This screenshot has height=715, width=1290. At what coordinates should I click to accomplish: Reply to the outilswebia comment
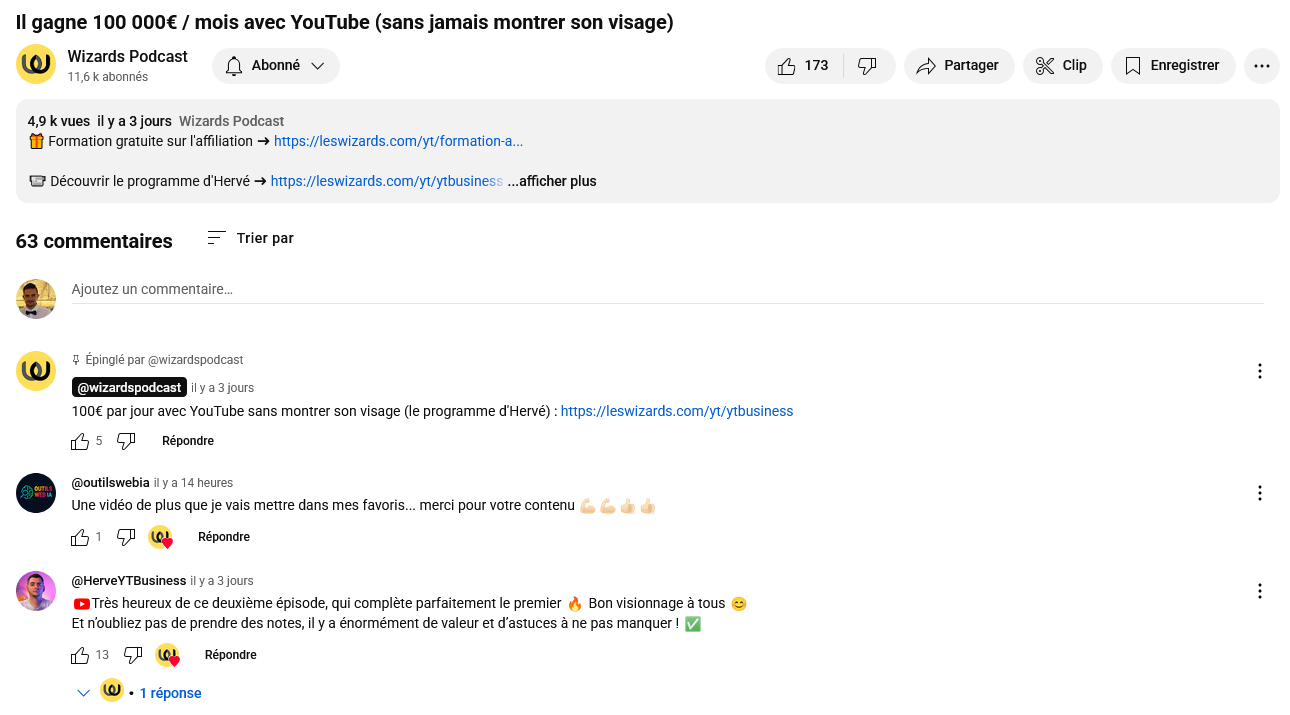click(224, 537)
